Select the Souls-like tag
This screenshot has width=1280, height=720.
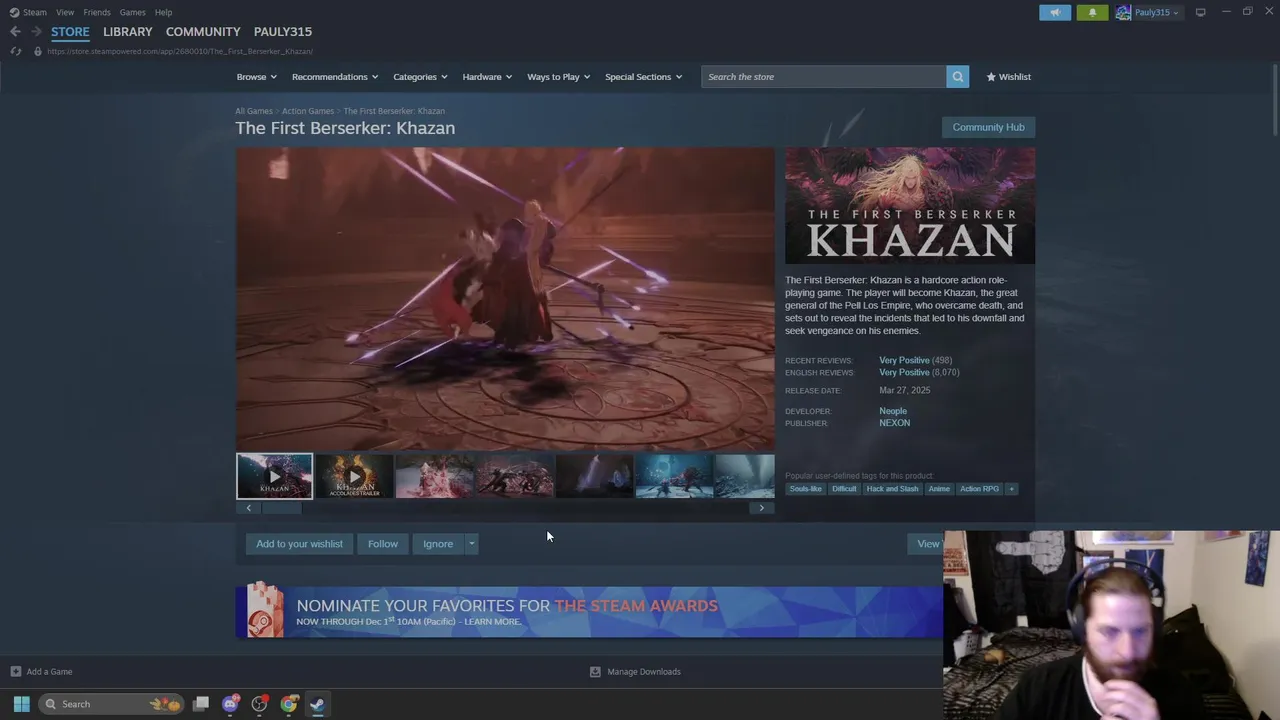(x=805, y=489)
